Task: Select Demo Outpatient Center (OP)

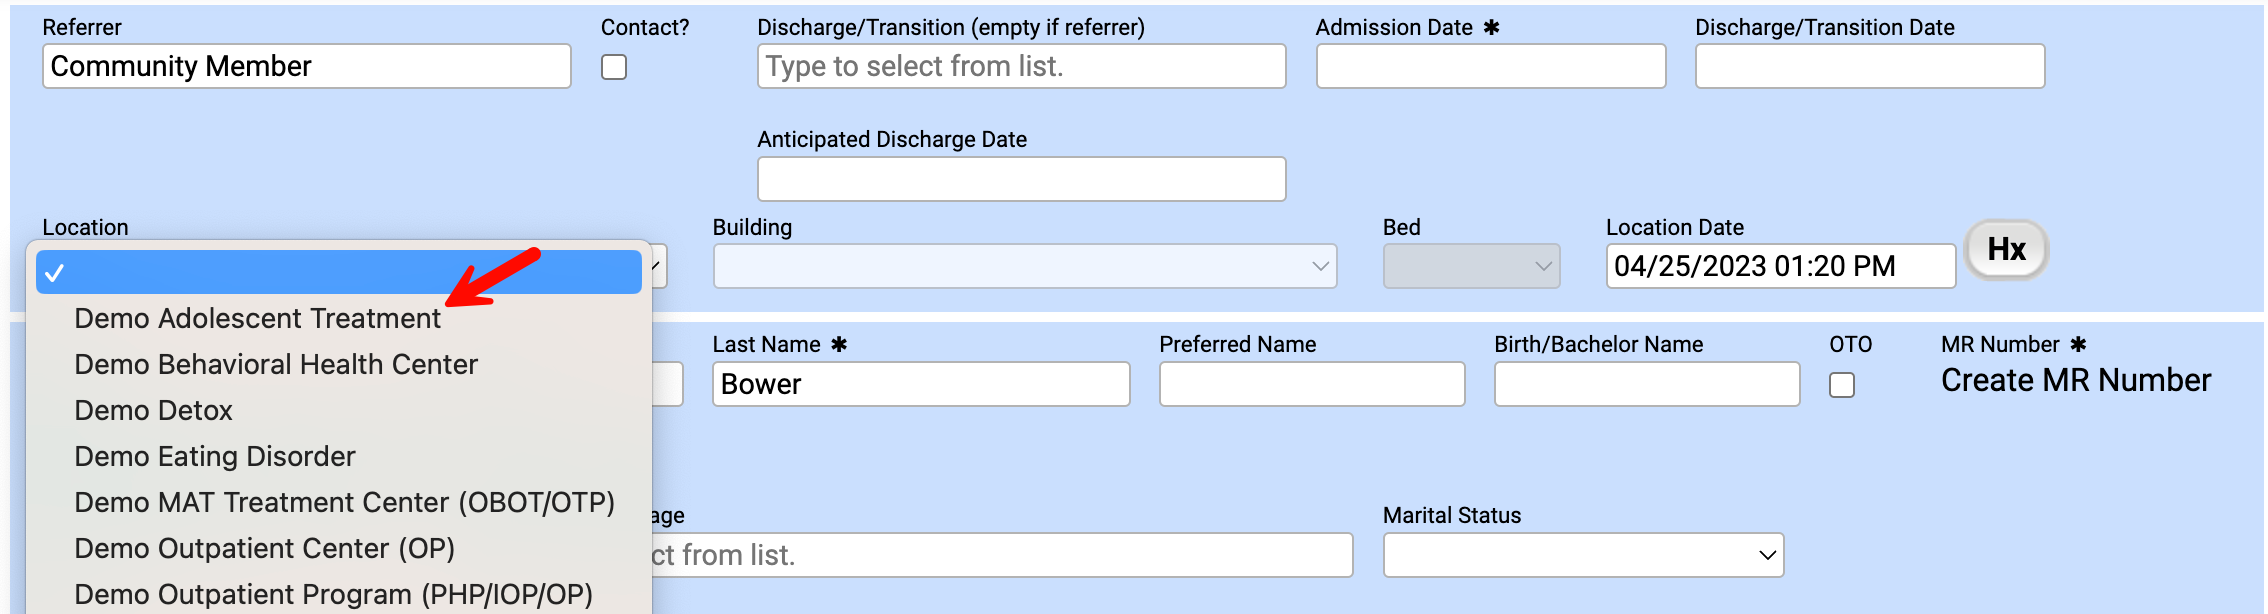Action: [264, 549]
